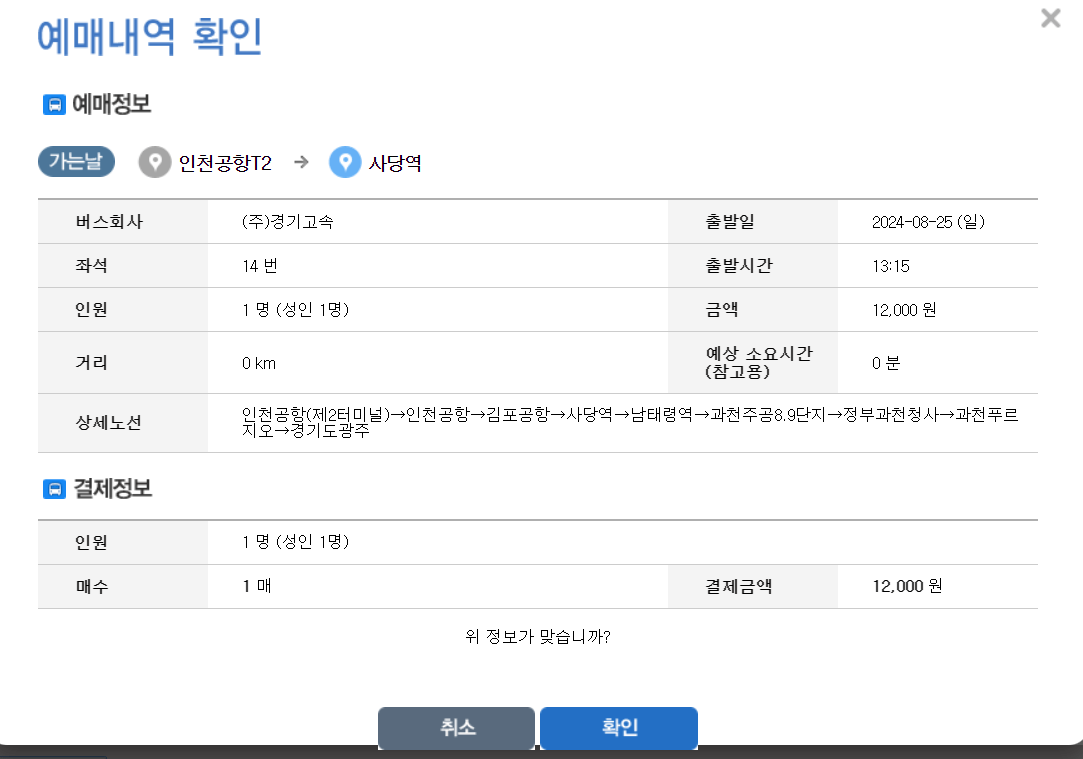Click the bus icon beside 예매정보

click(x=54, y=104)
